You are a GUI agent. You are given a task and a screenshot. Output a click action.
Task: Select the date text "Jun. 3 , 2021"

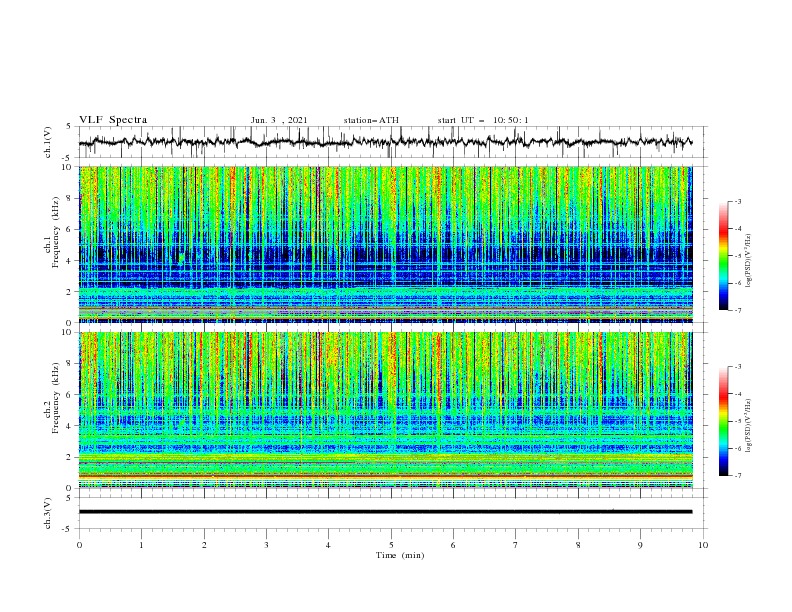279,120
